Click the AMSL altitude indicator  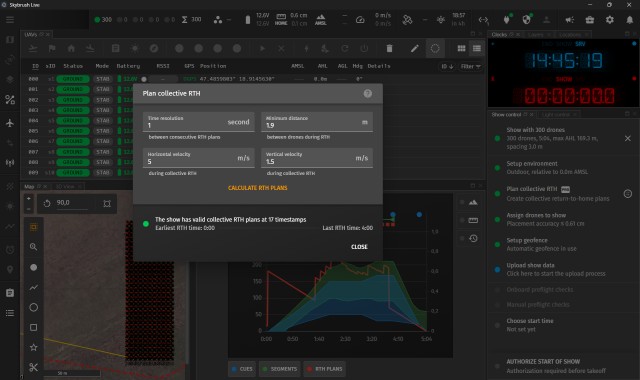pyautogui.click(x=321, y=20)
